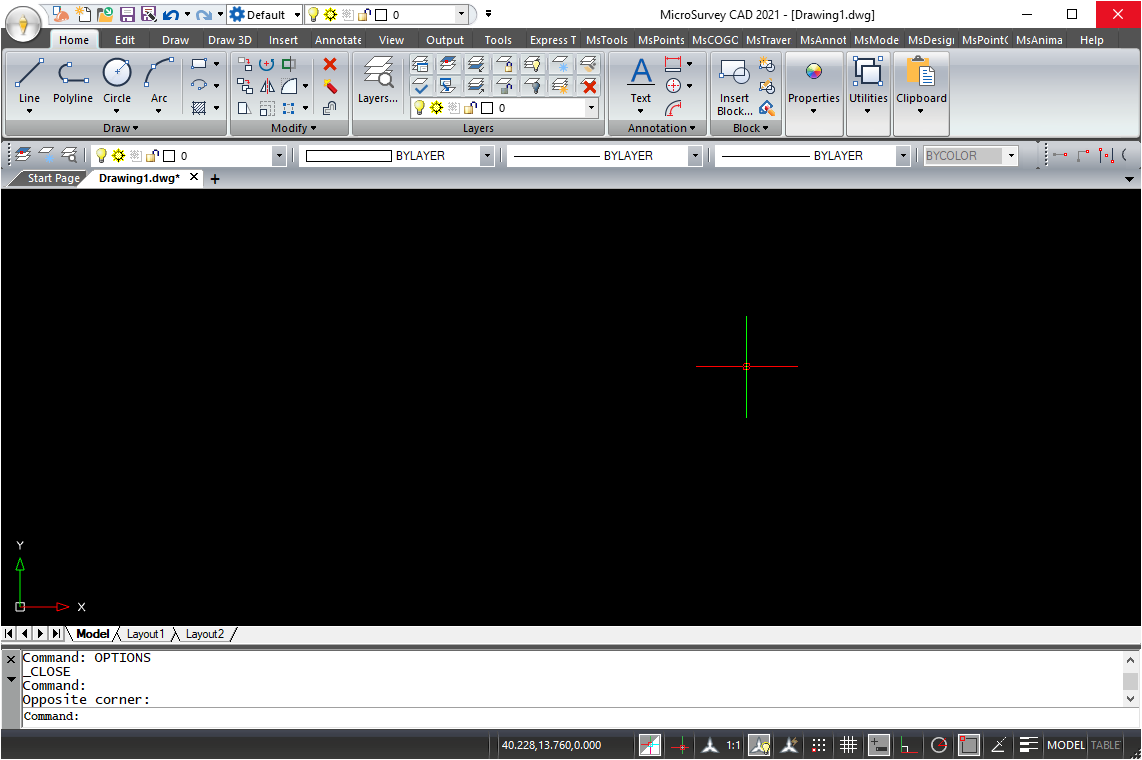
Task: Toggle snap mode in status bar
Action: [x=819, y=745]
